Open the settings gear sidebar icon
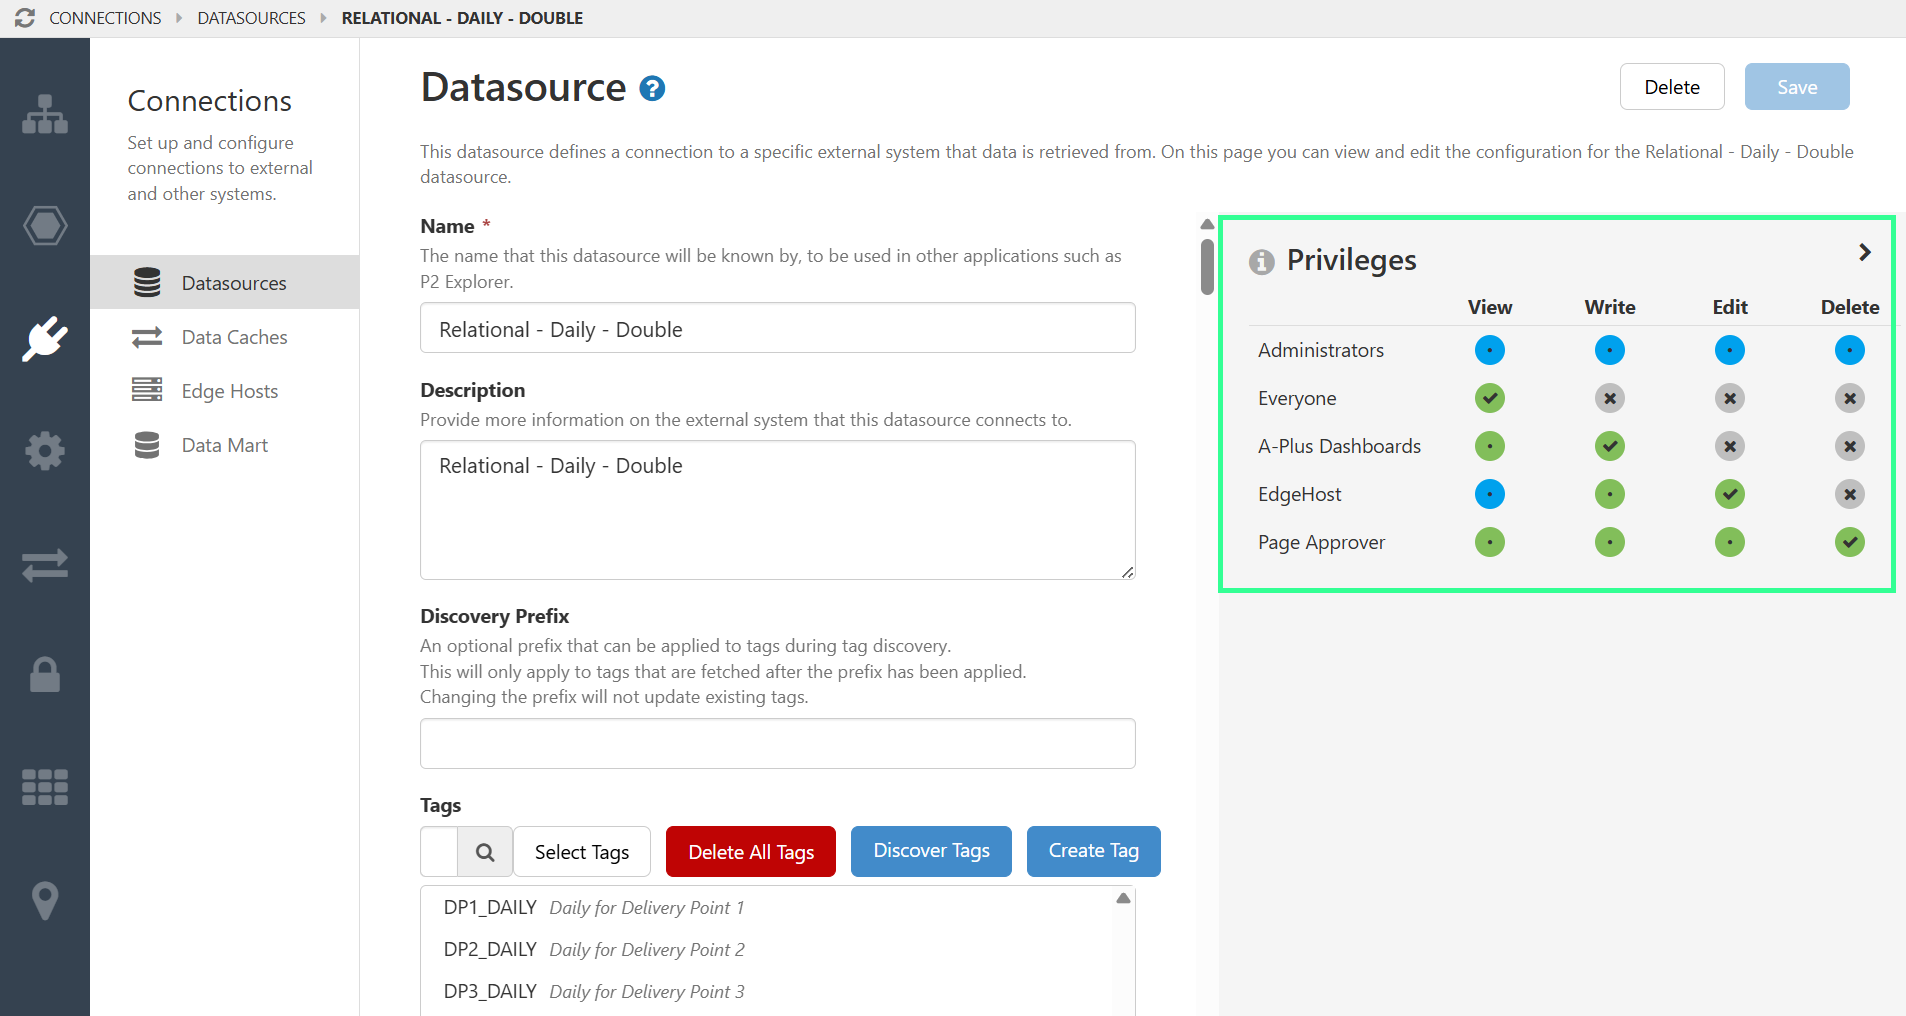The height and width of the screenshot is (1016, 1906). point(45,451)
